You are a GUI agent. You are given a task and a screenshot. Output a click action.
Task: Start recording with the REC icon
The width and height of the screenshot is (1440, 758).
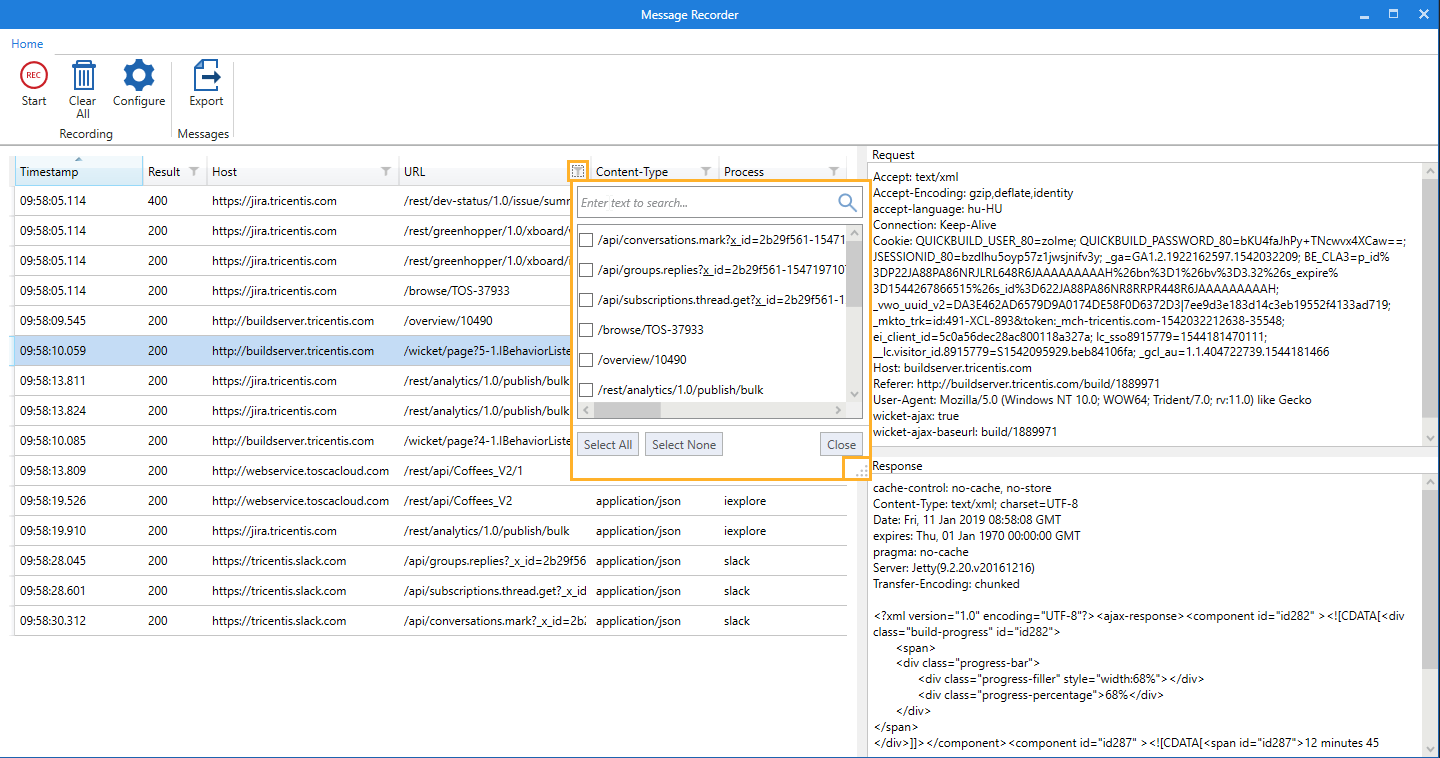point(34,77)
